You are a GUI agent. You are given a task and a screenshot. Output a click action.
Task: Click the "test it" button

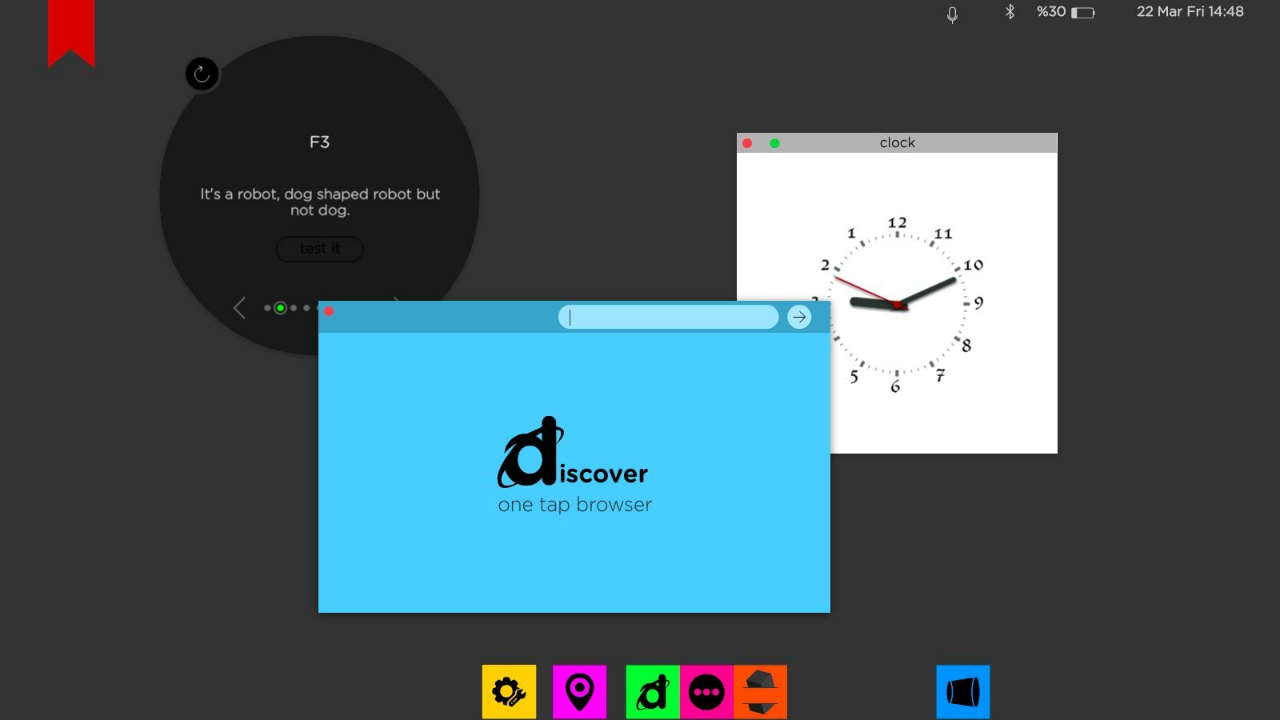pos(320,249)
